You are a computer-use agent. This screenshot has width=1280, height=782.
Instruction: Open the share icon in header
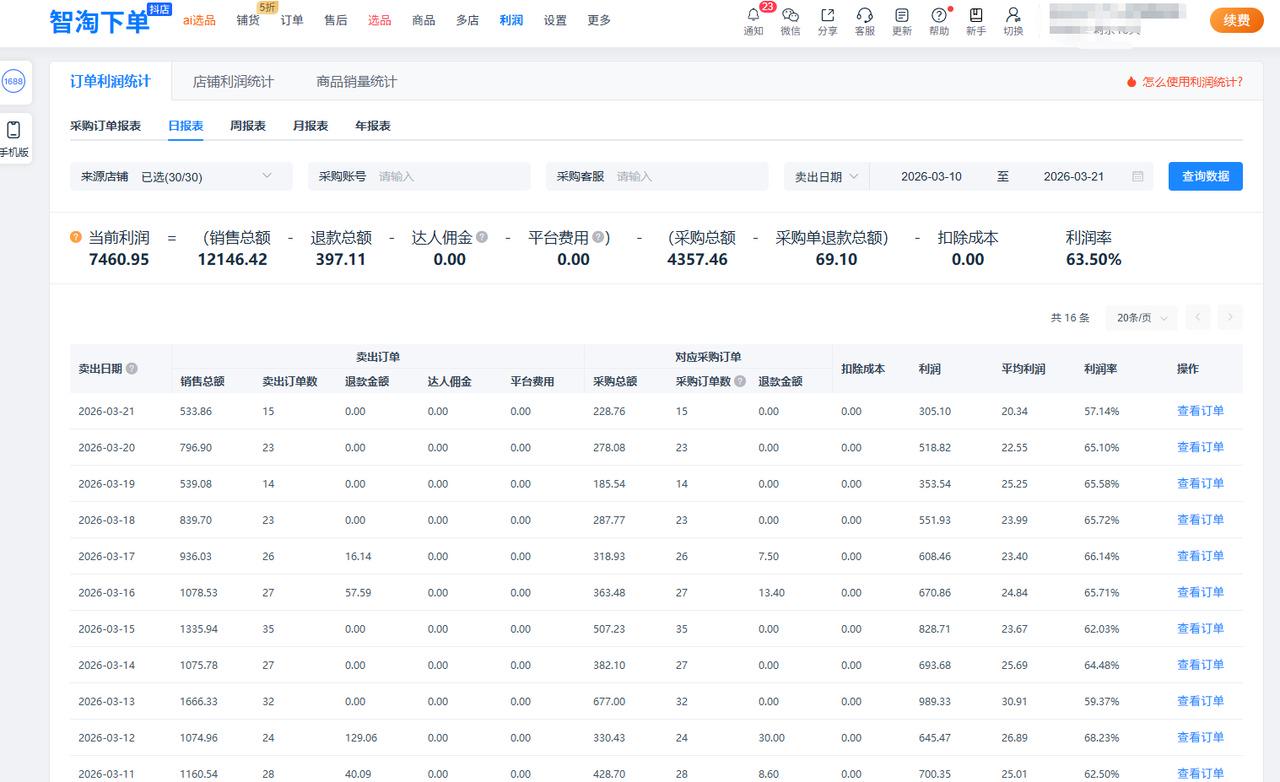827,16
